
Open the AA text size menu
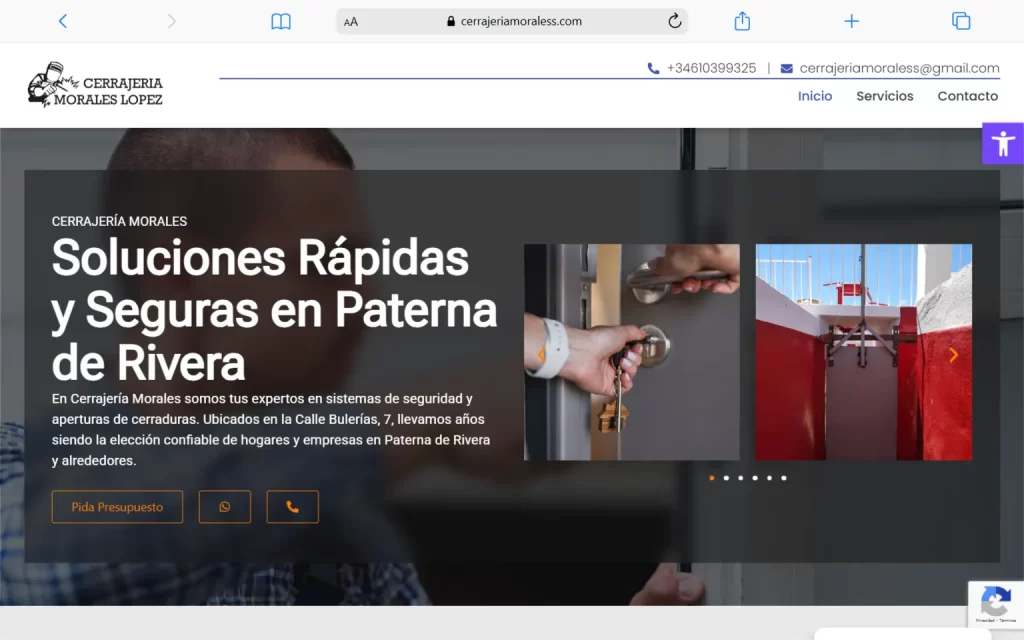coord(351,22)
